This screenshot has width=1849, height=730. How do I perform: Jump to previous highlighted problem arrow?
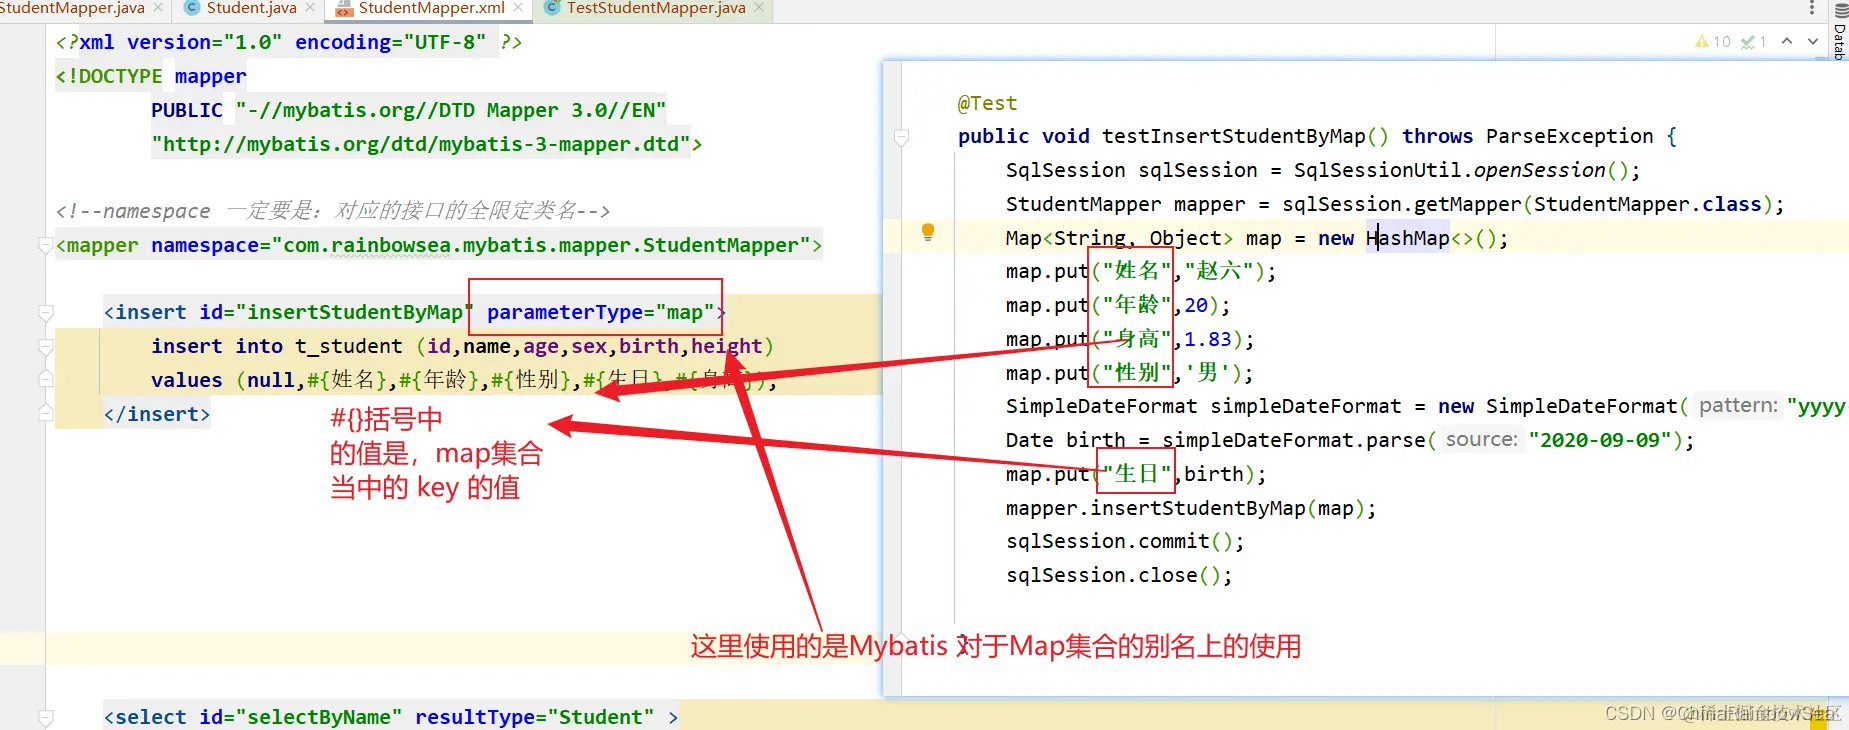1787,41
